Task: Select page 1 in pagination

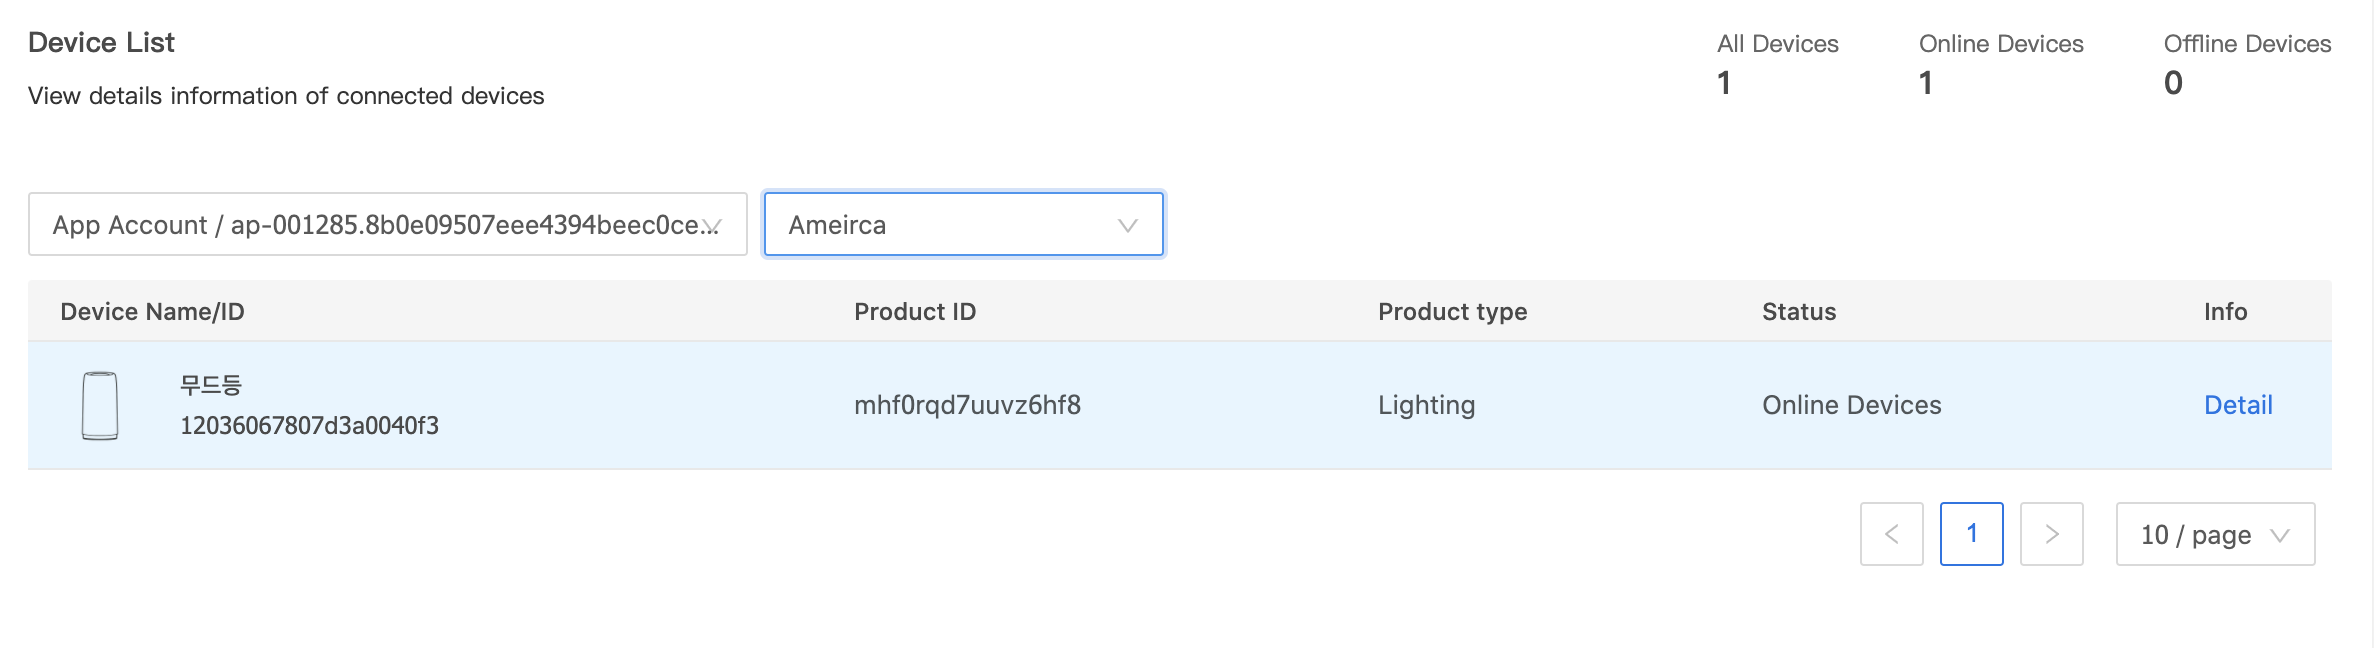Action: tap(1971, 534)
